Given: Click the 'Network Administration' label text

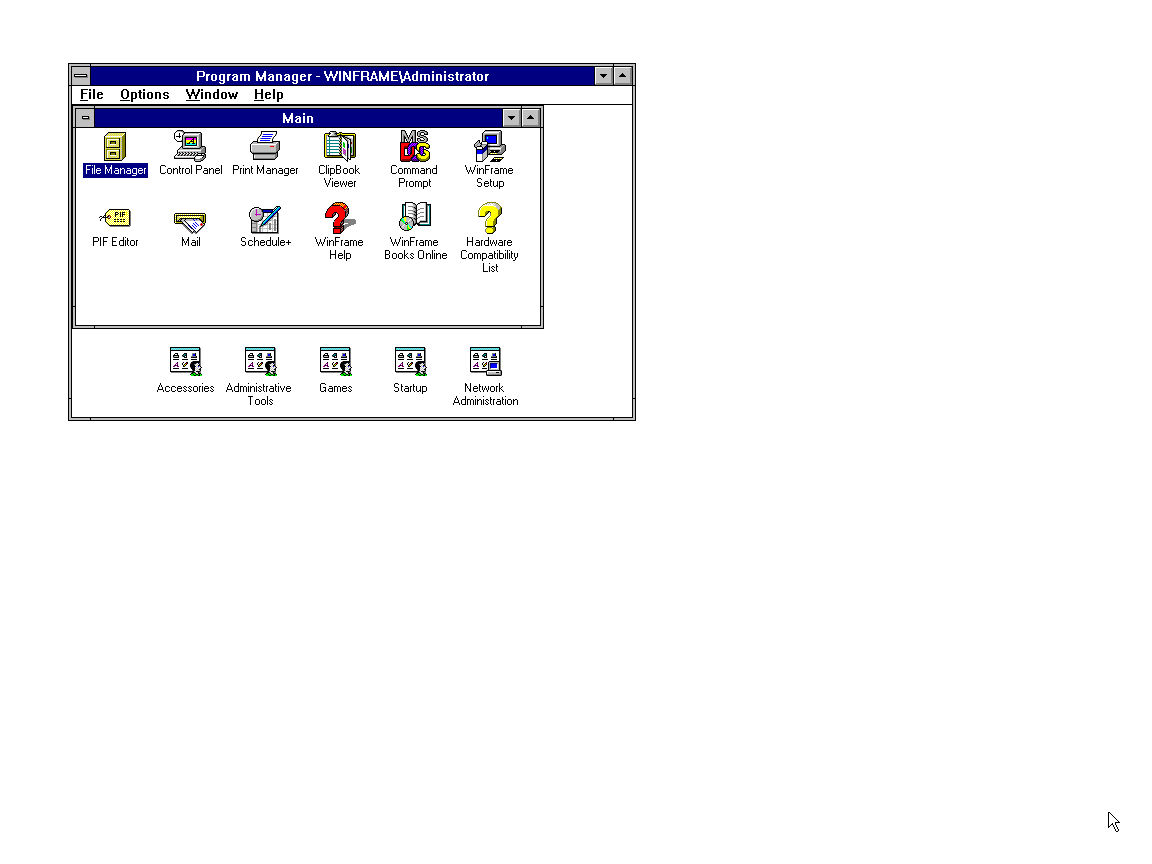Looking at the screenshot, I should point(486,395).
